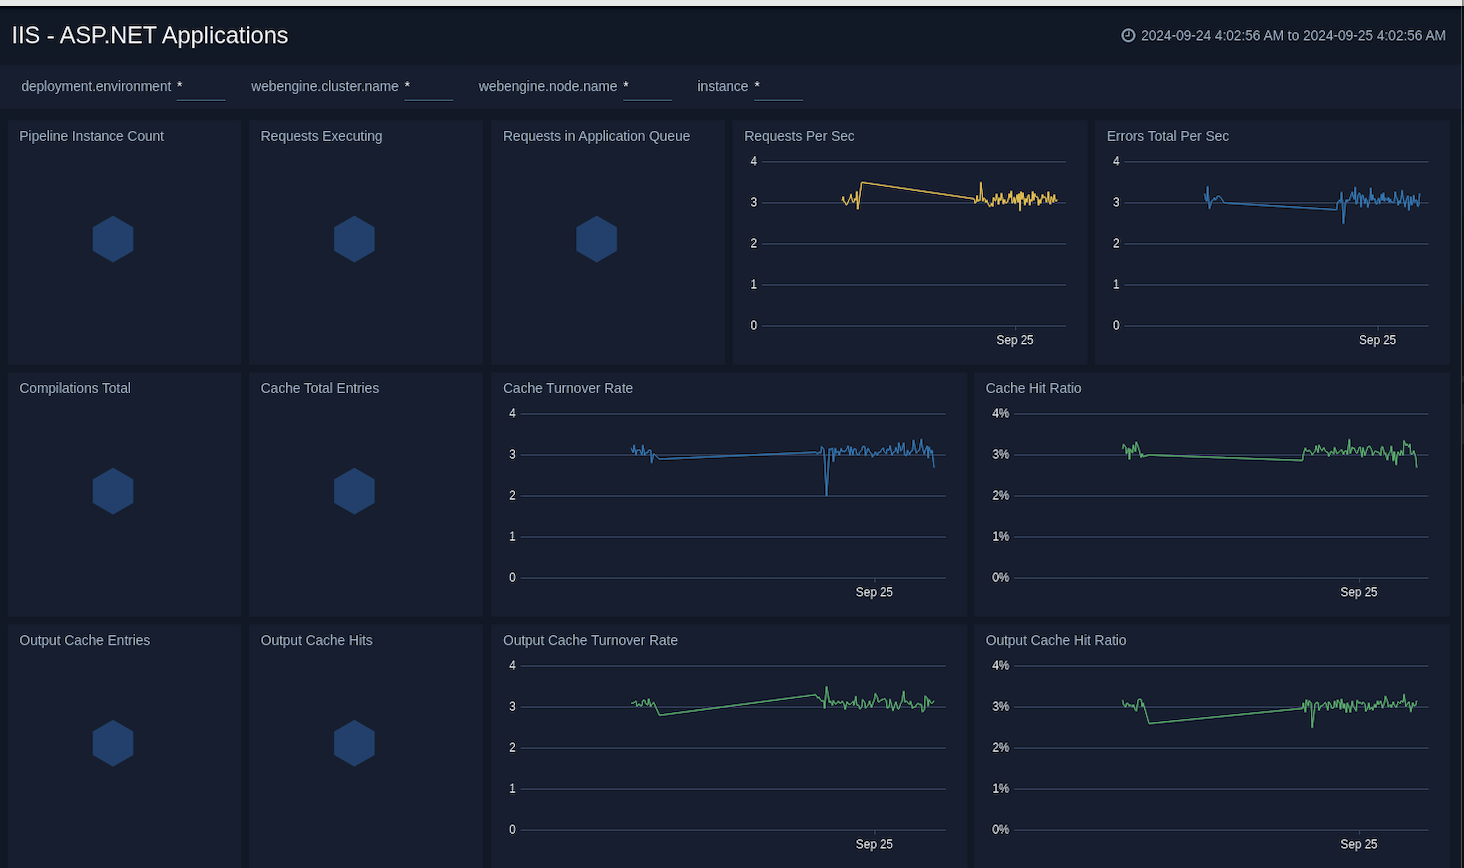Click the Cache Turnover Rate panel title

click(x=568, y=388)
